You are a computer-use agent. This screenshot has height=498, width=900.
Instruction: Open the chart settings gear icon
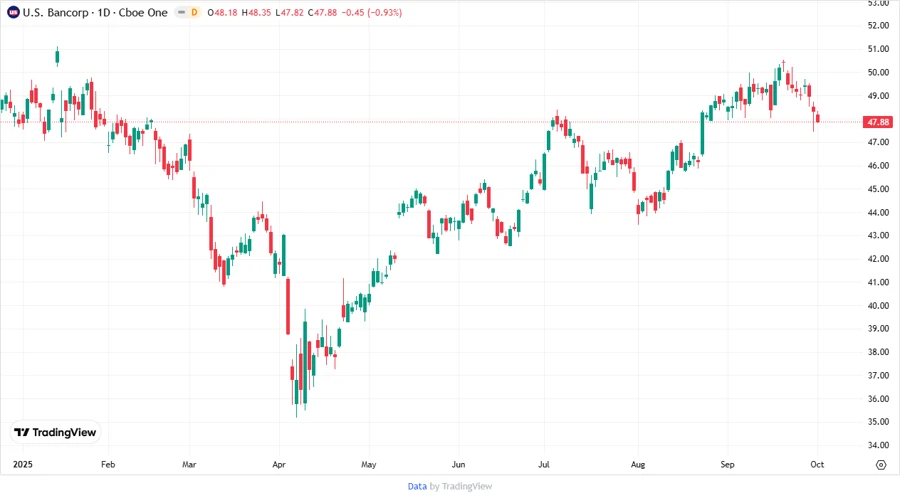[880, 465]
